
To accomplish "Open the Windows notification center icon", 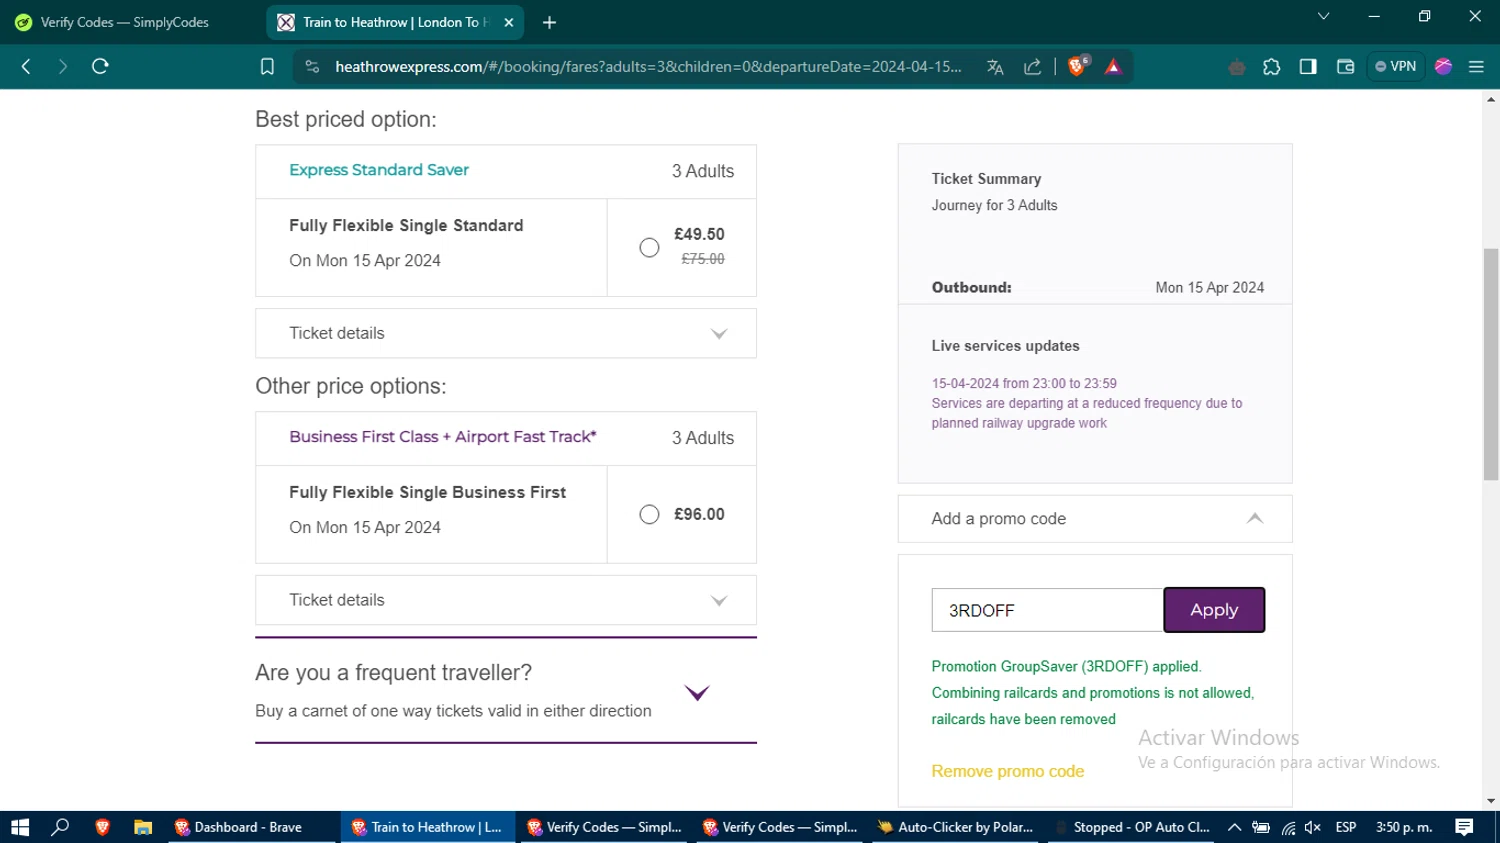I will (x=1464, y=827).
